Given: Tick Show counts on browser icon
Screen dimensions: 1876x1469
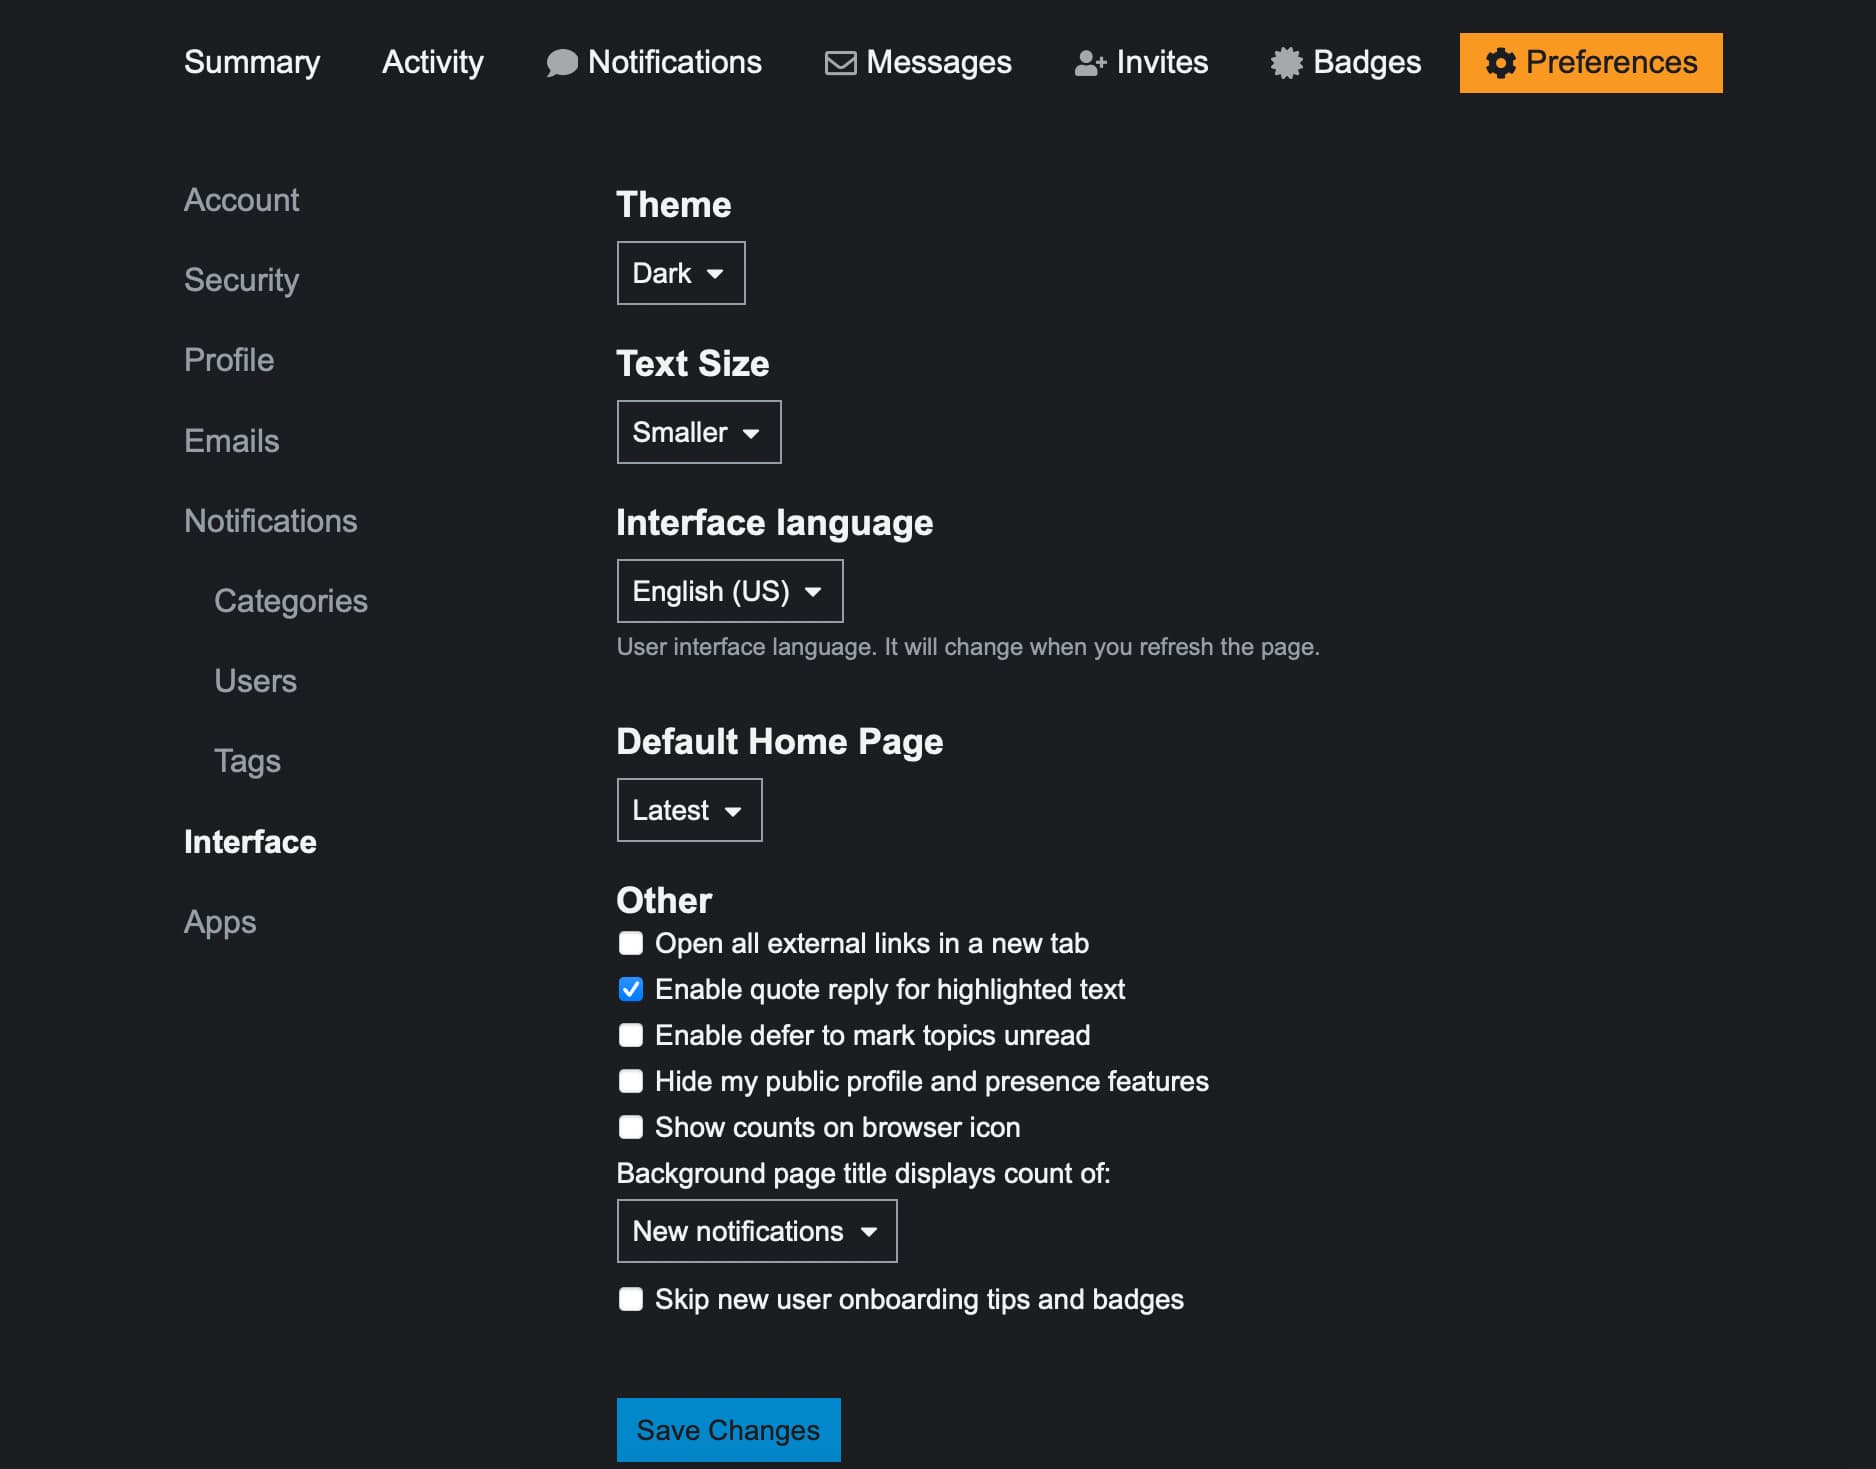Looking at the screenshot, I should pos(631,1127).
